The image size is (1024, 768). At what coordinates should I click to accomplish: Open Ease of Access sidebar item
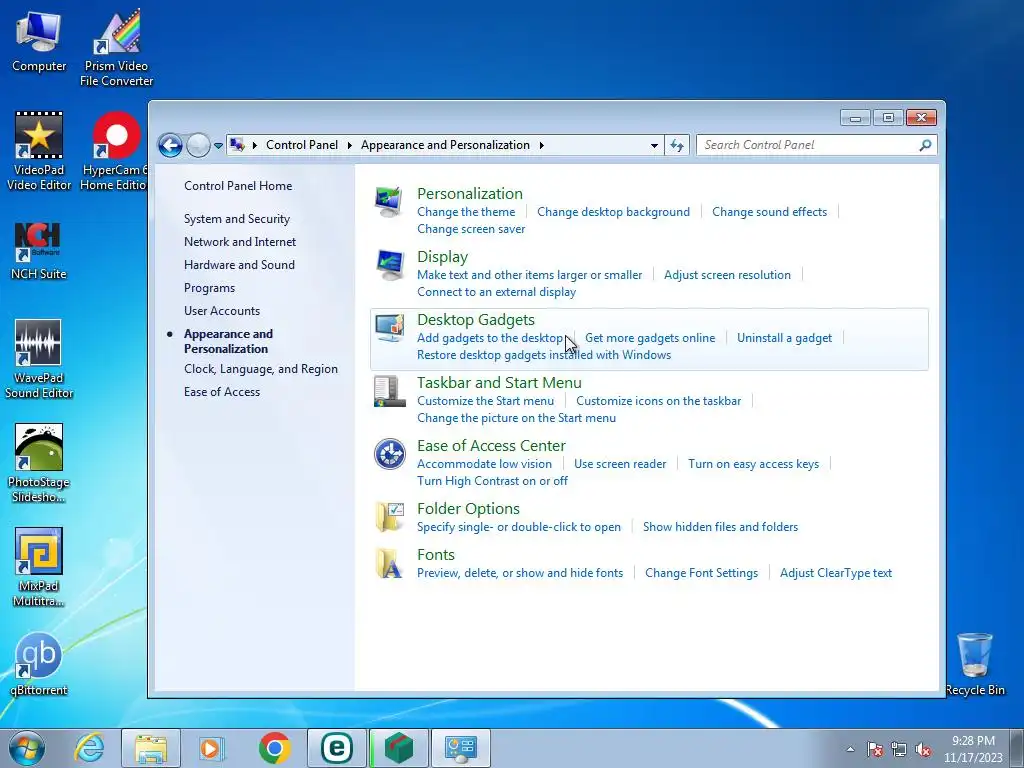[221, 392]
